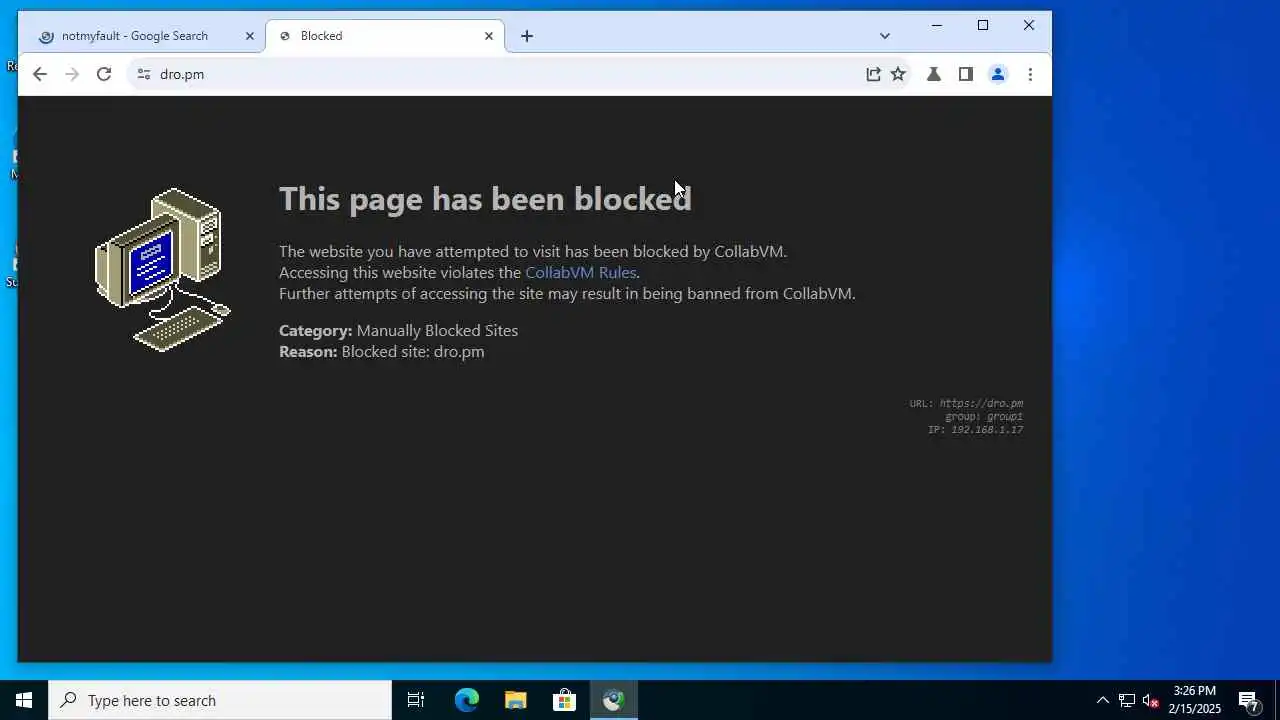This screenshot has width=1280, height=720.
Task: Open File Explorer from the taskbar
Action: pyautogui.click(x=515, y=700)
